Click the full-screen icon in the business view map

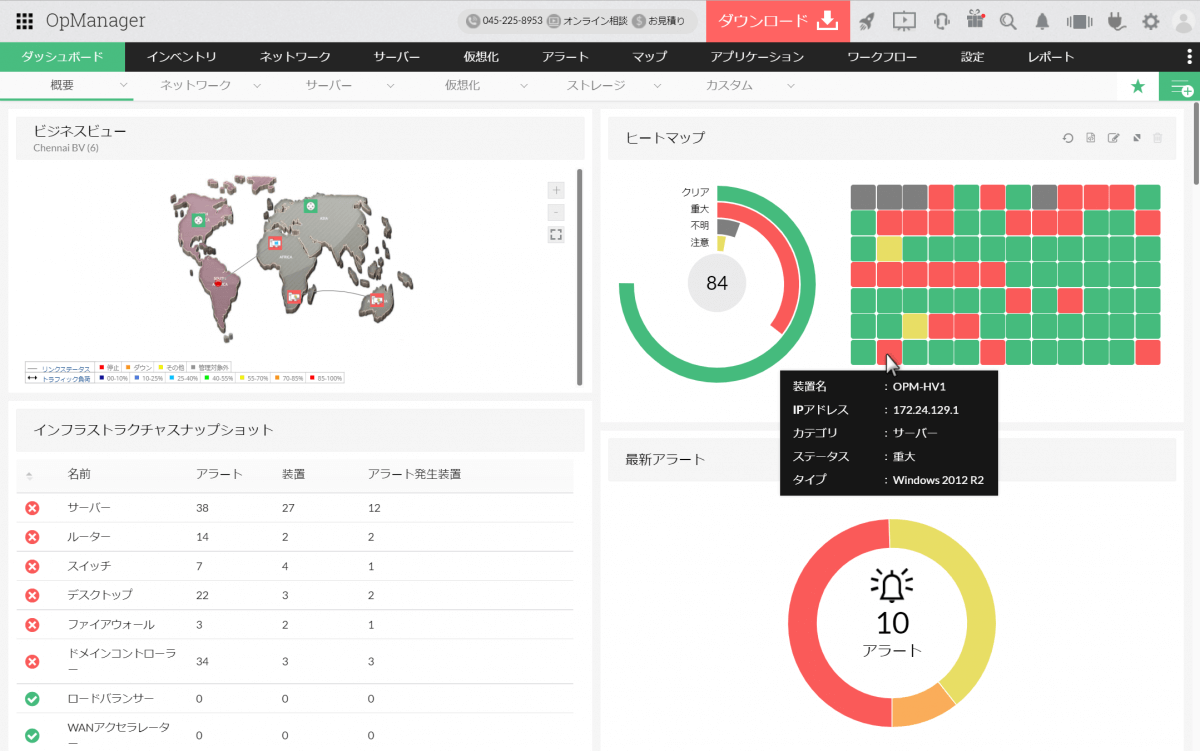point(556,234)
